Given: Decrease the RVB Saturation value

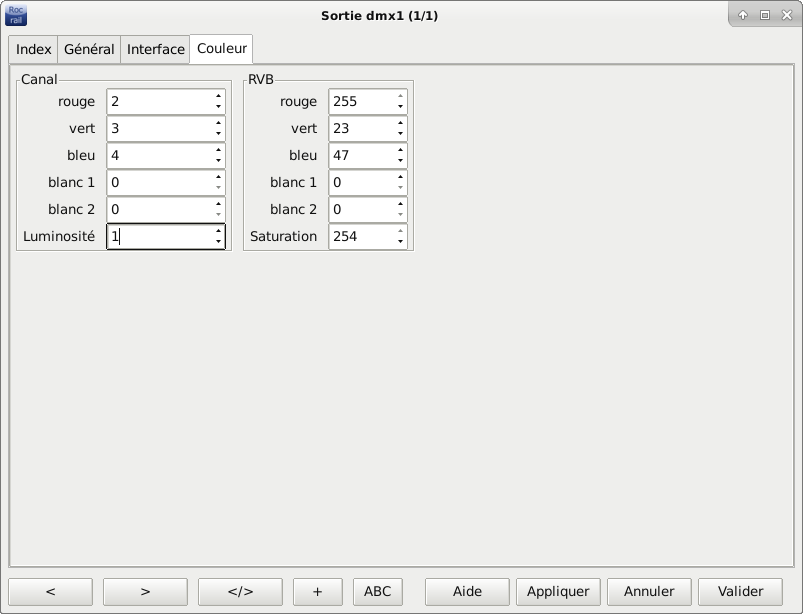Looking at the screenshot, I should tap(400, 242).
